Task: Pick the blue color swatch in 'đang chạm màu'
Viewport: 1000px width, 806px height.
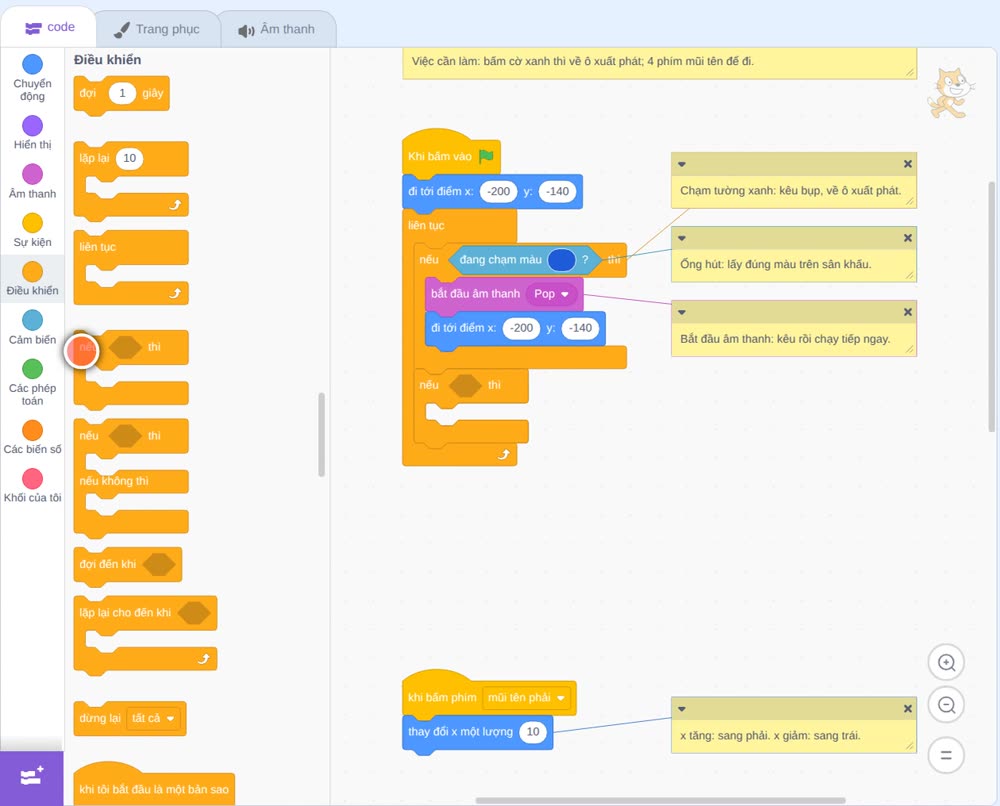Action: 561,260
